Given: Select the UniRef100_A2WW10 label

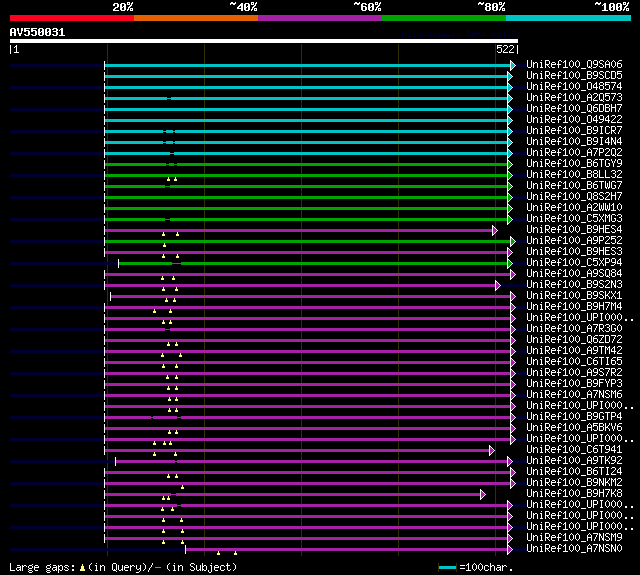Looking at the screenshot, I should (574, 208).
